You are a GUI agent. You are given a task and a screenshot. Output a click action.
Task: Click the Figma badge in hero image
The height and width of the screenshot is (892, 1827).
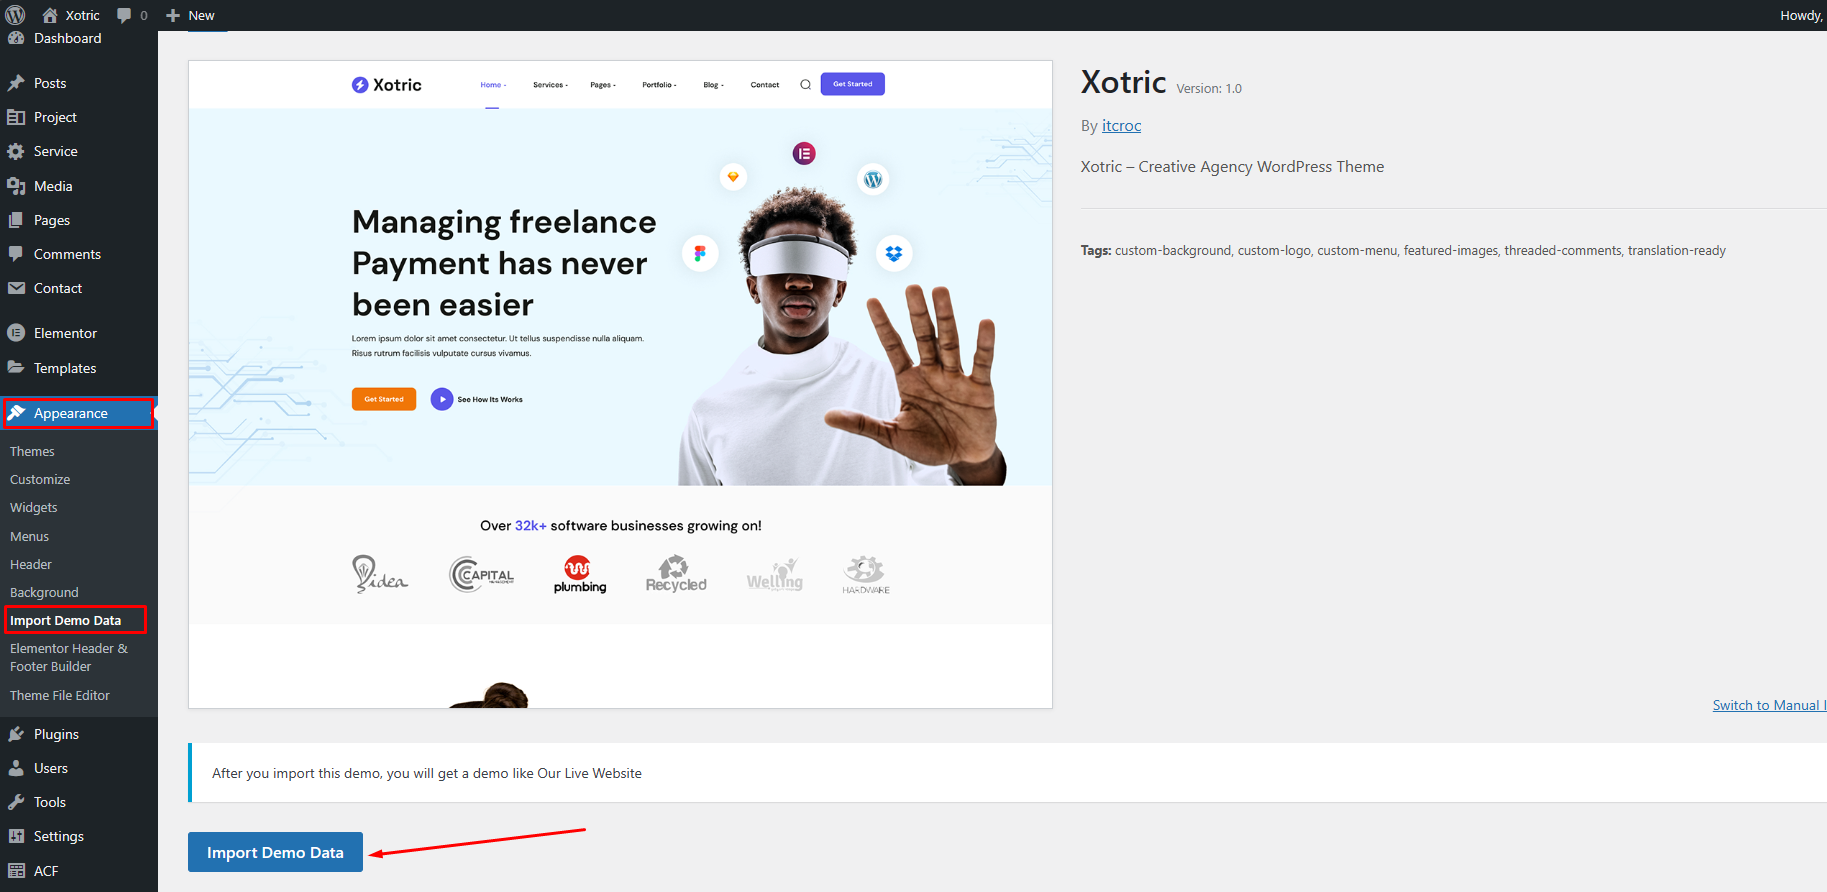tap(700, 253)
